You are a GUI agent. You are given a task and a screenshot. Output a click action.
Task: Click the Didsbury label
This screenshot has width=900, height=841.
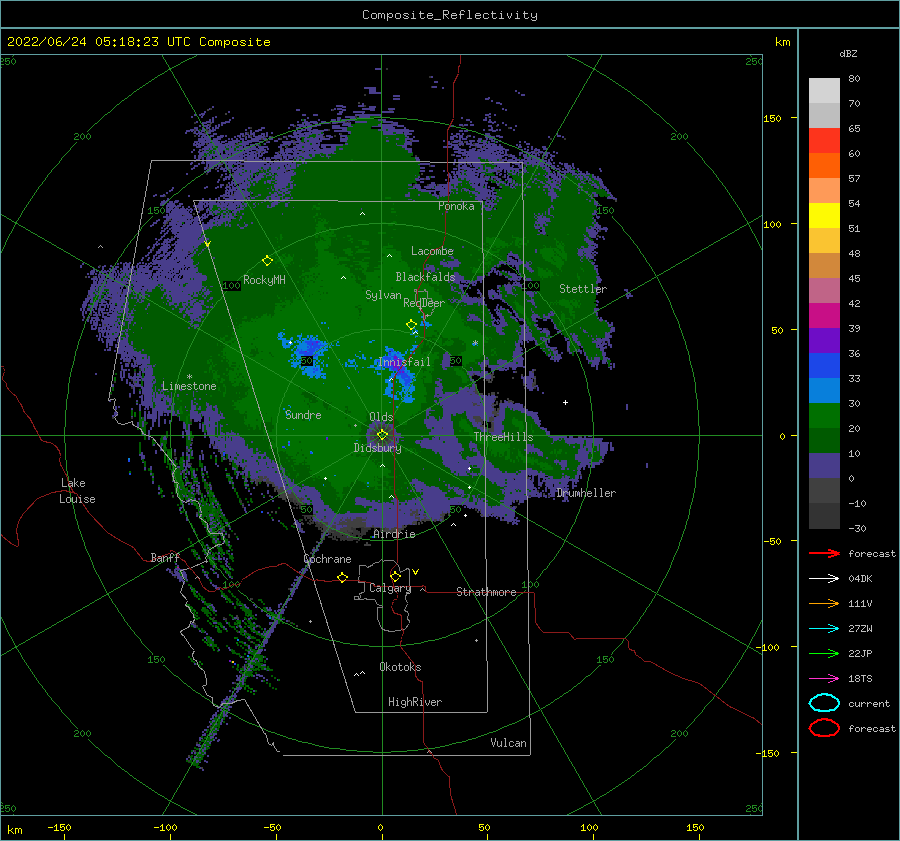click(x=377, y=448)
